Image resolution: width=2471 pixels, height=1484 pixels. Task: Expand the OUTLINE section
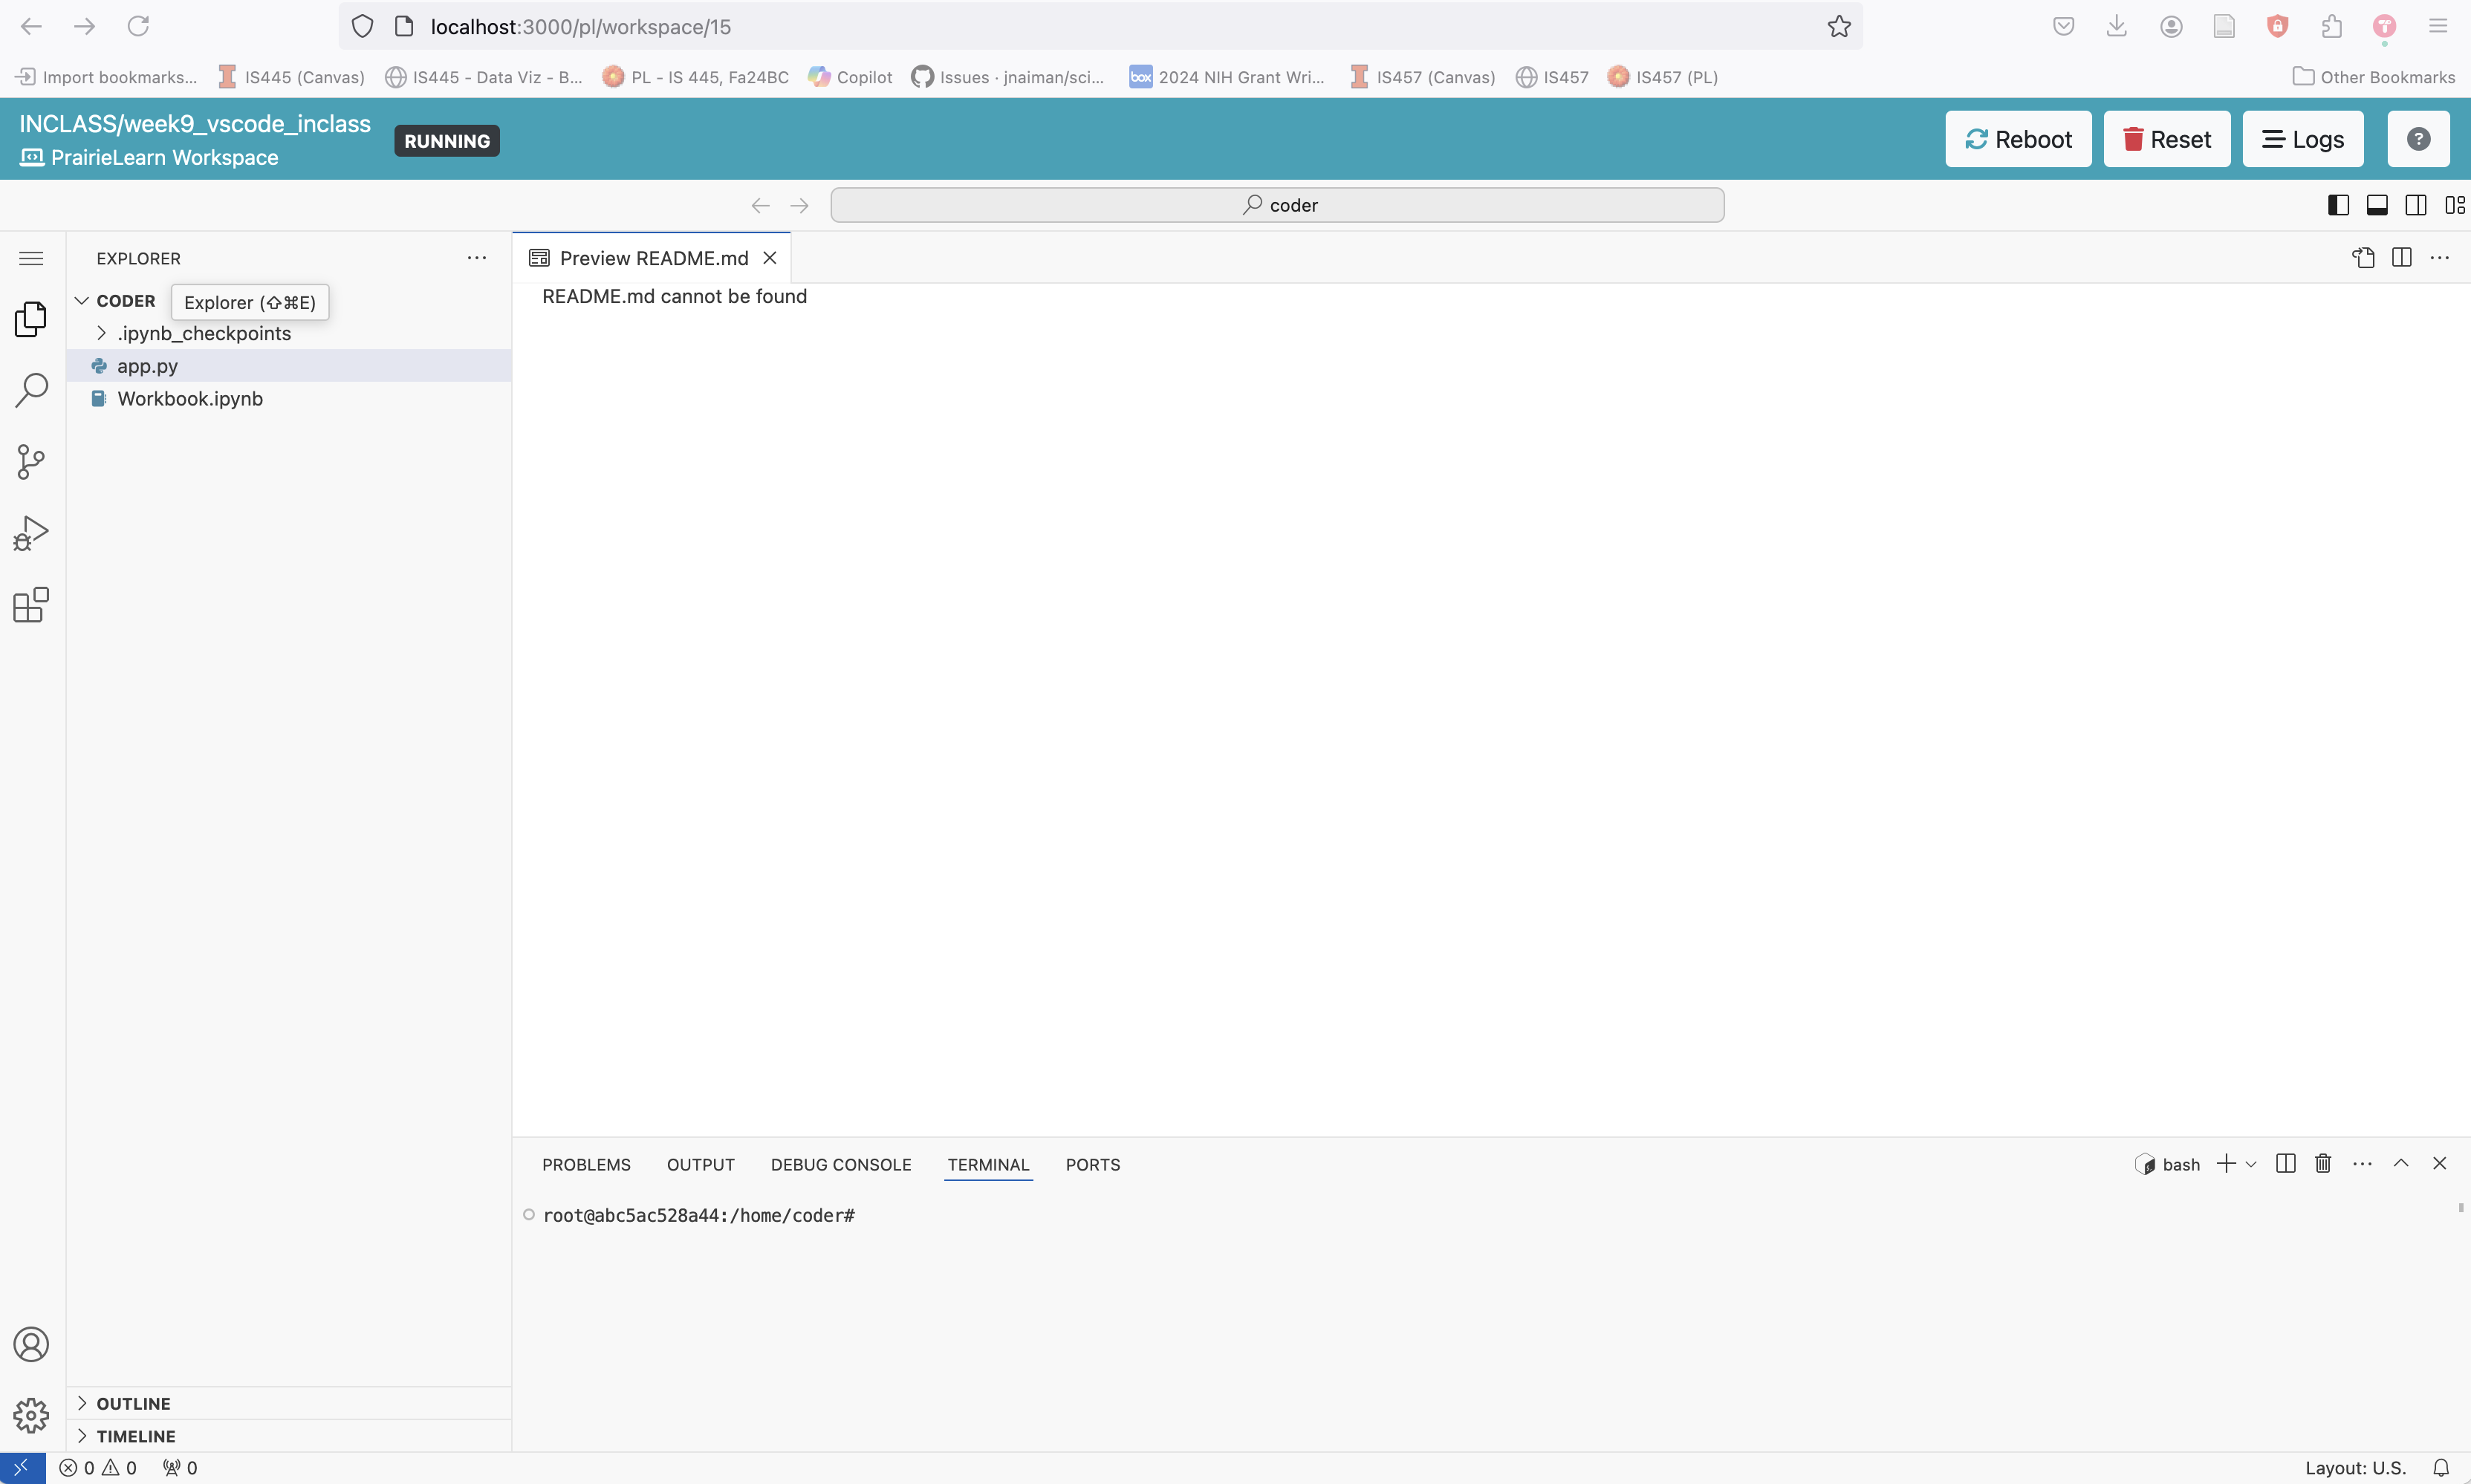coord(133,1403)
